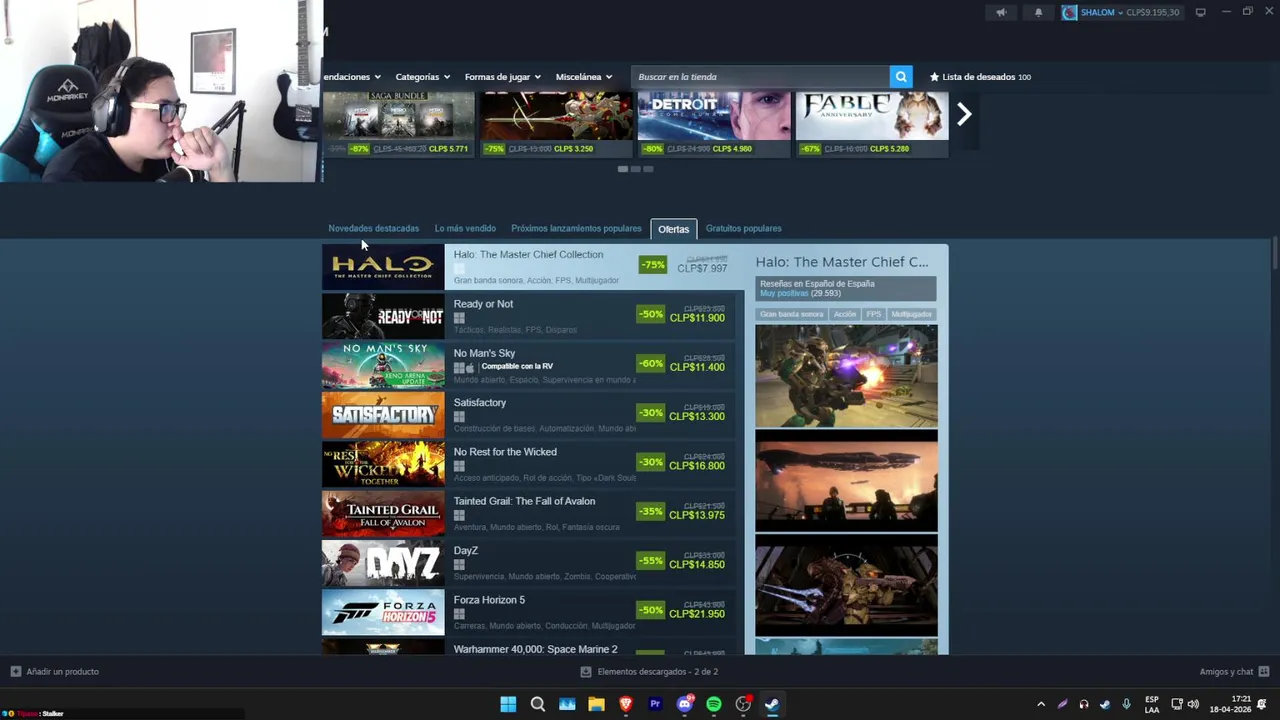
Task: Click the 'Buscar en la tienda' search field
Action: coord(761,76)
